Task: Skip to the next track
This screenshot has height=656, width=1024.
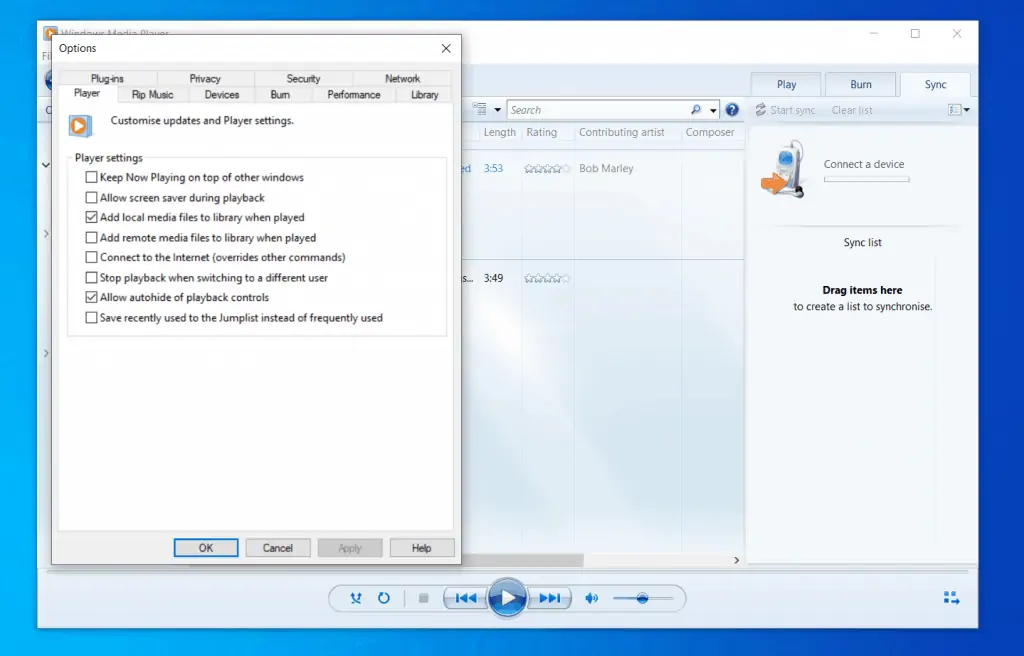Action: point(549,598)
